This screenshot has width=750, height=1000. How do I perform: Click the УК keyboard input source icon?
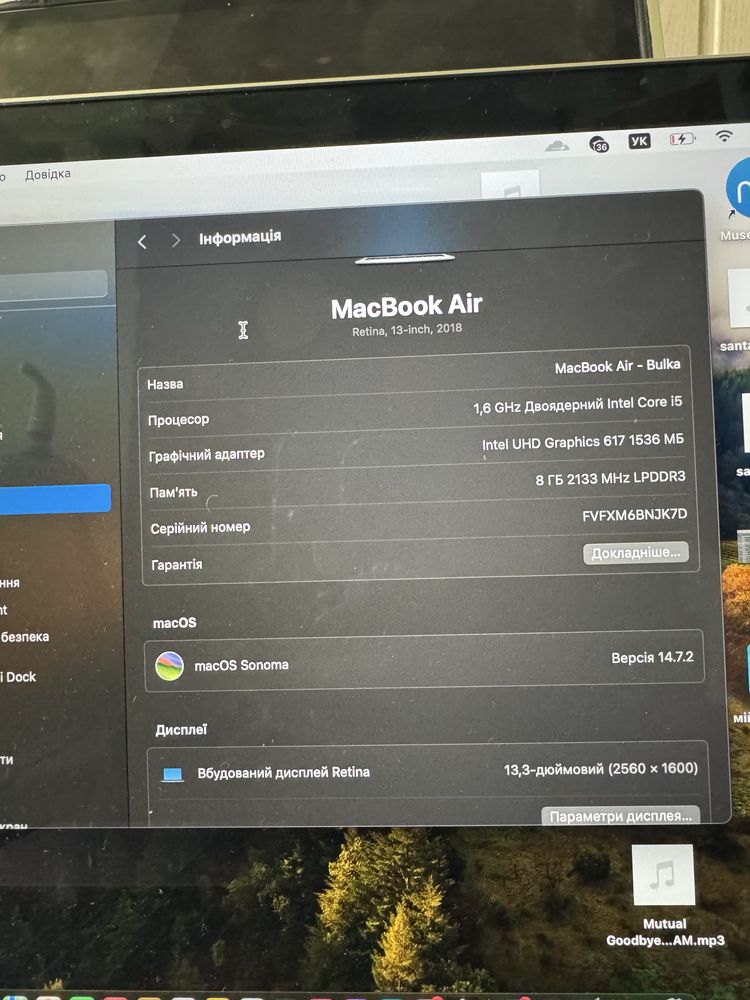(639, 141)
